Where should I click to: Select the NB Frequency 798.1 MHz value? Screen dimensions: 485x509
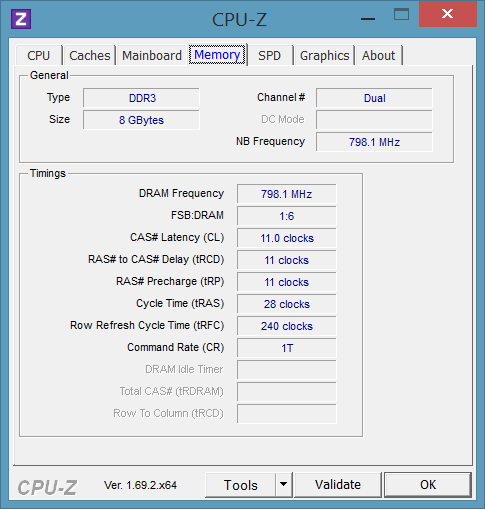(374, 142)
